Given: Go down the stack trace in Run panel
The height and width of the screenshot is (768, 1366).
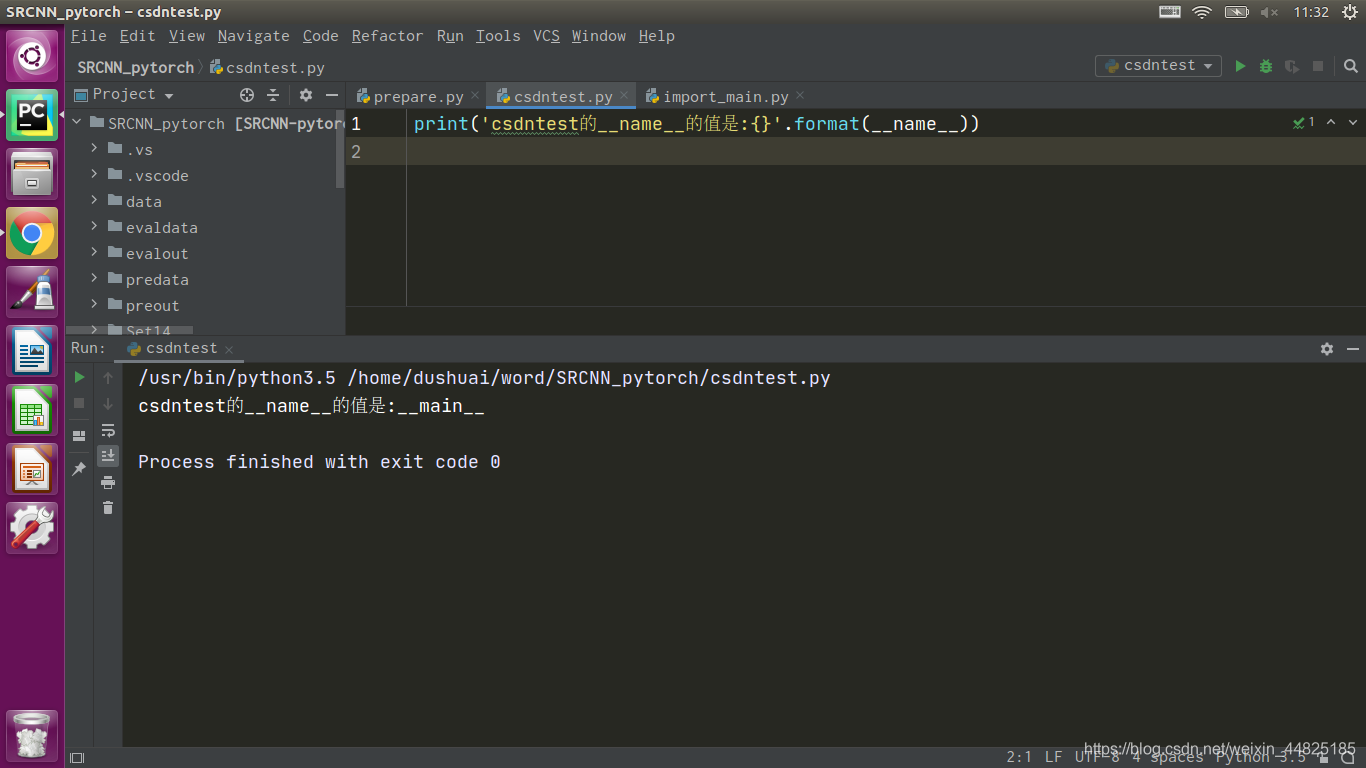Looking at the screenshot, I should [108, 404].
